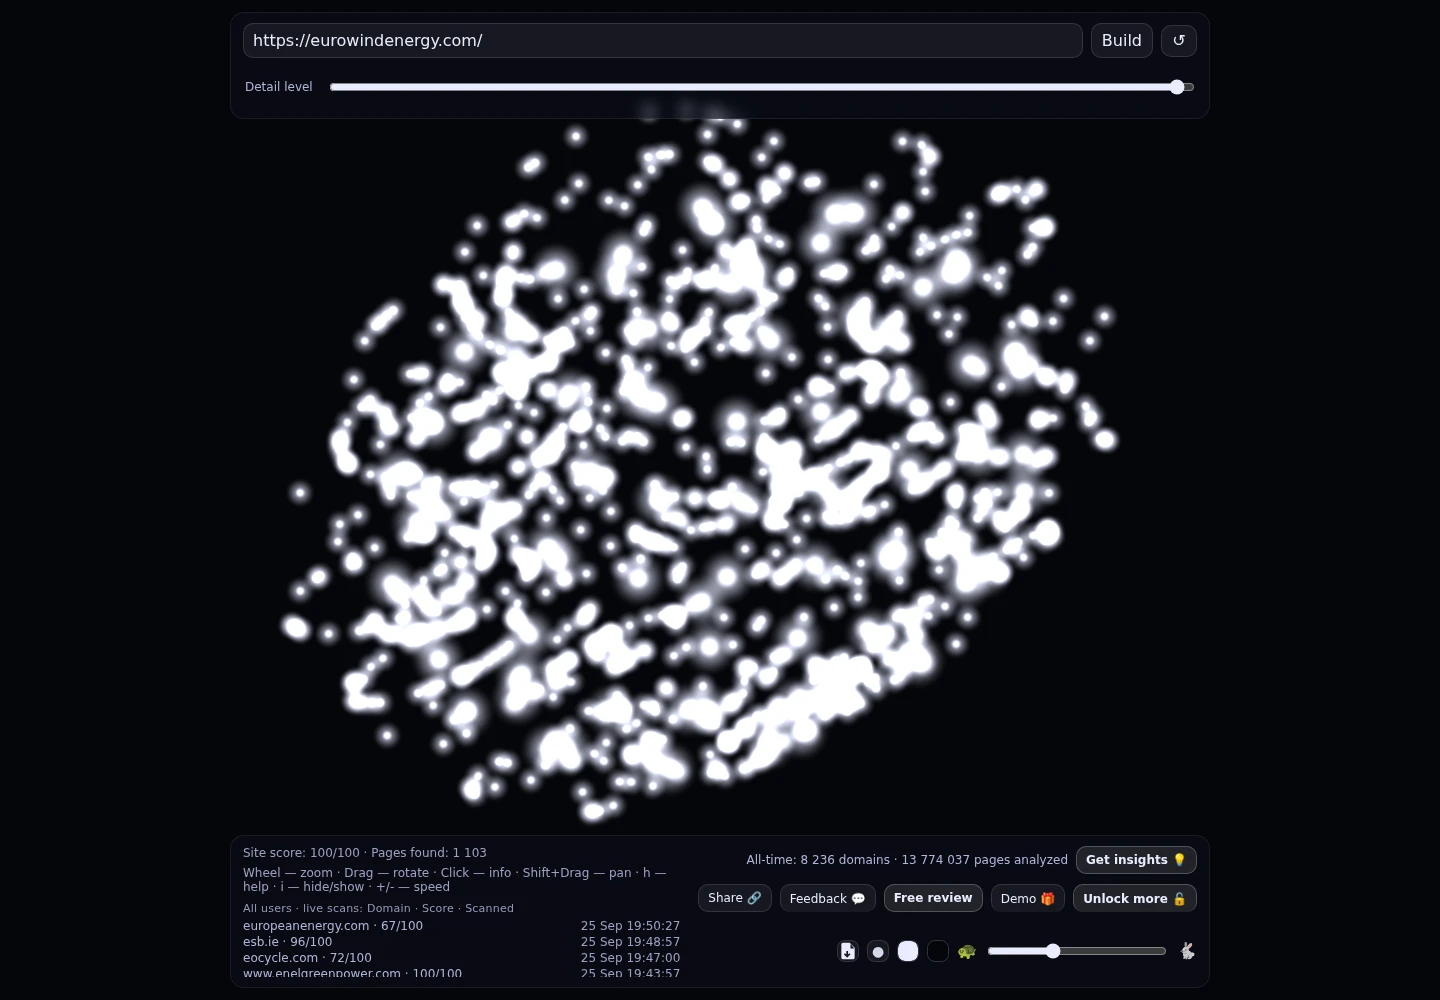Click the turtle slow-speed icon

pos(966,951)
